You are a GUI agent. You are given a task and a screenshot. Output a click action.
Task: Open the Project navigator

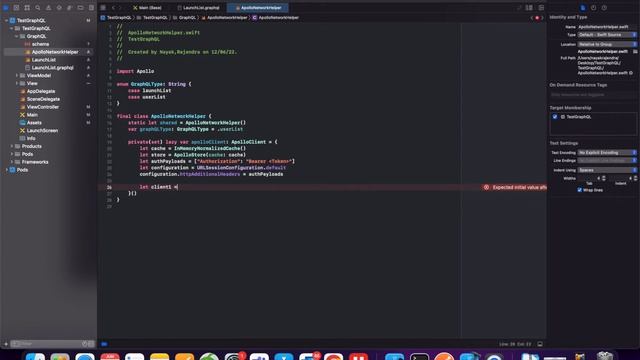click(x=6, y=8)
